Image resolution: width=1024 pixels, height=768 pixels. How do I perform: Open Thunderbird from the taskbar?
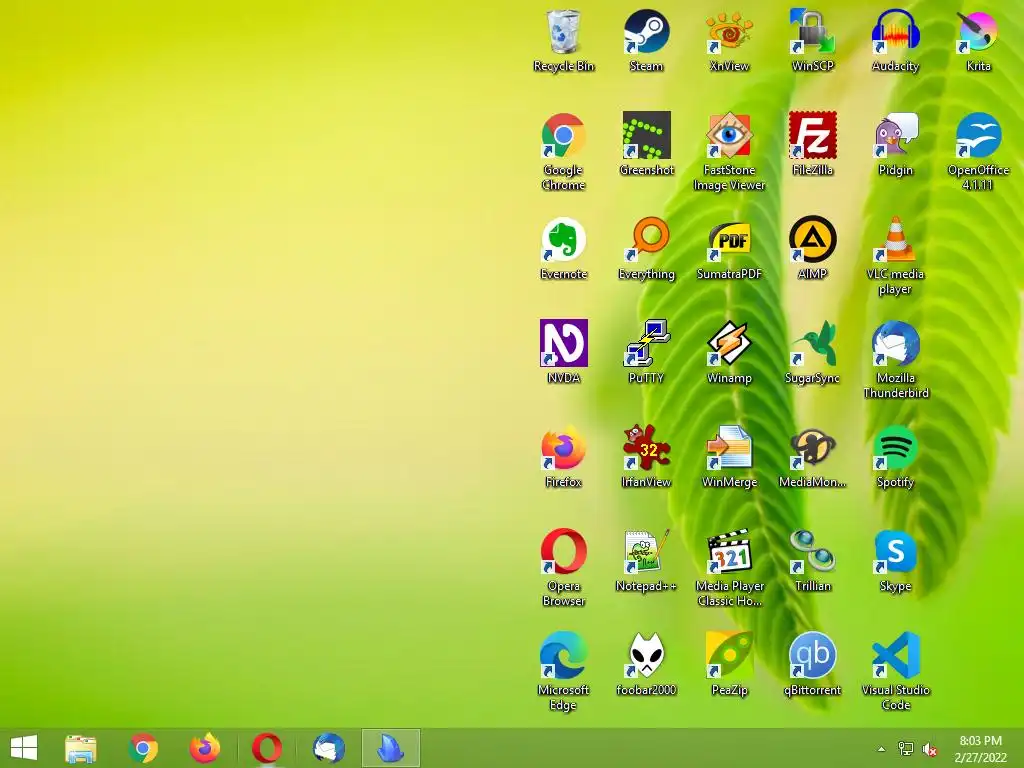click(x=328, y=748)
